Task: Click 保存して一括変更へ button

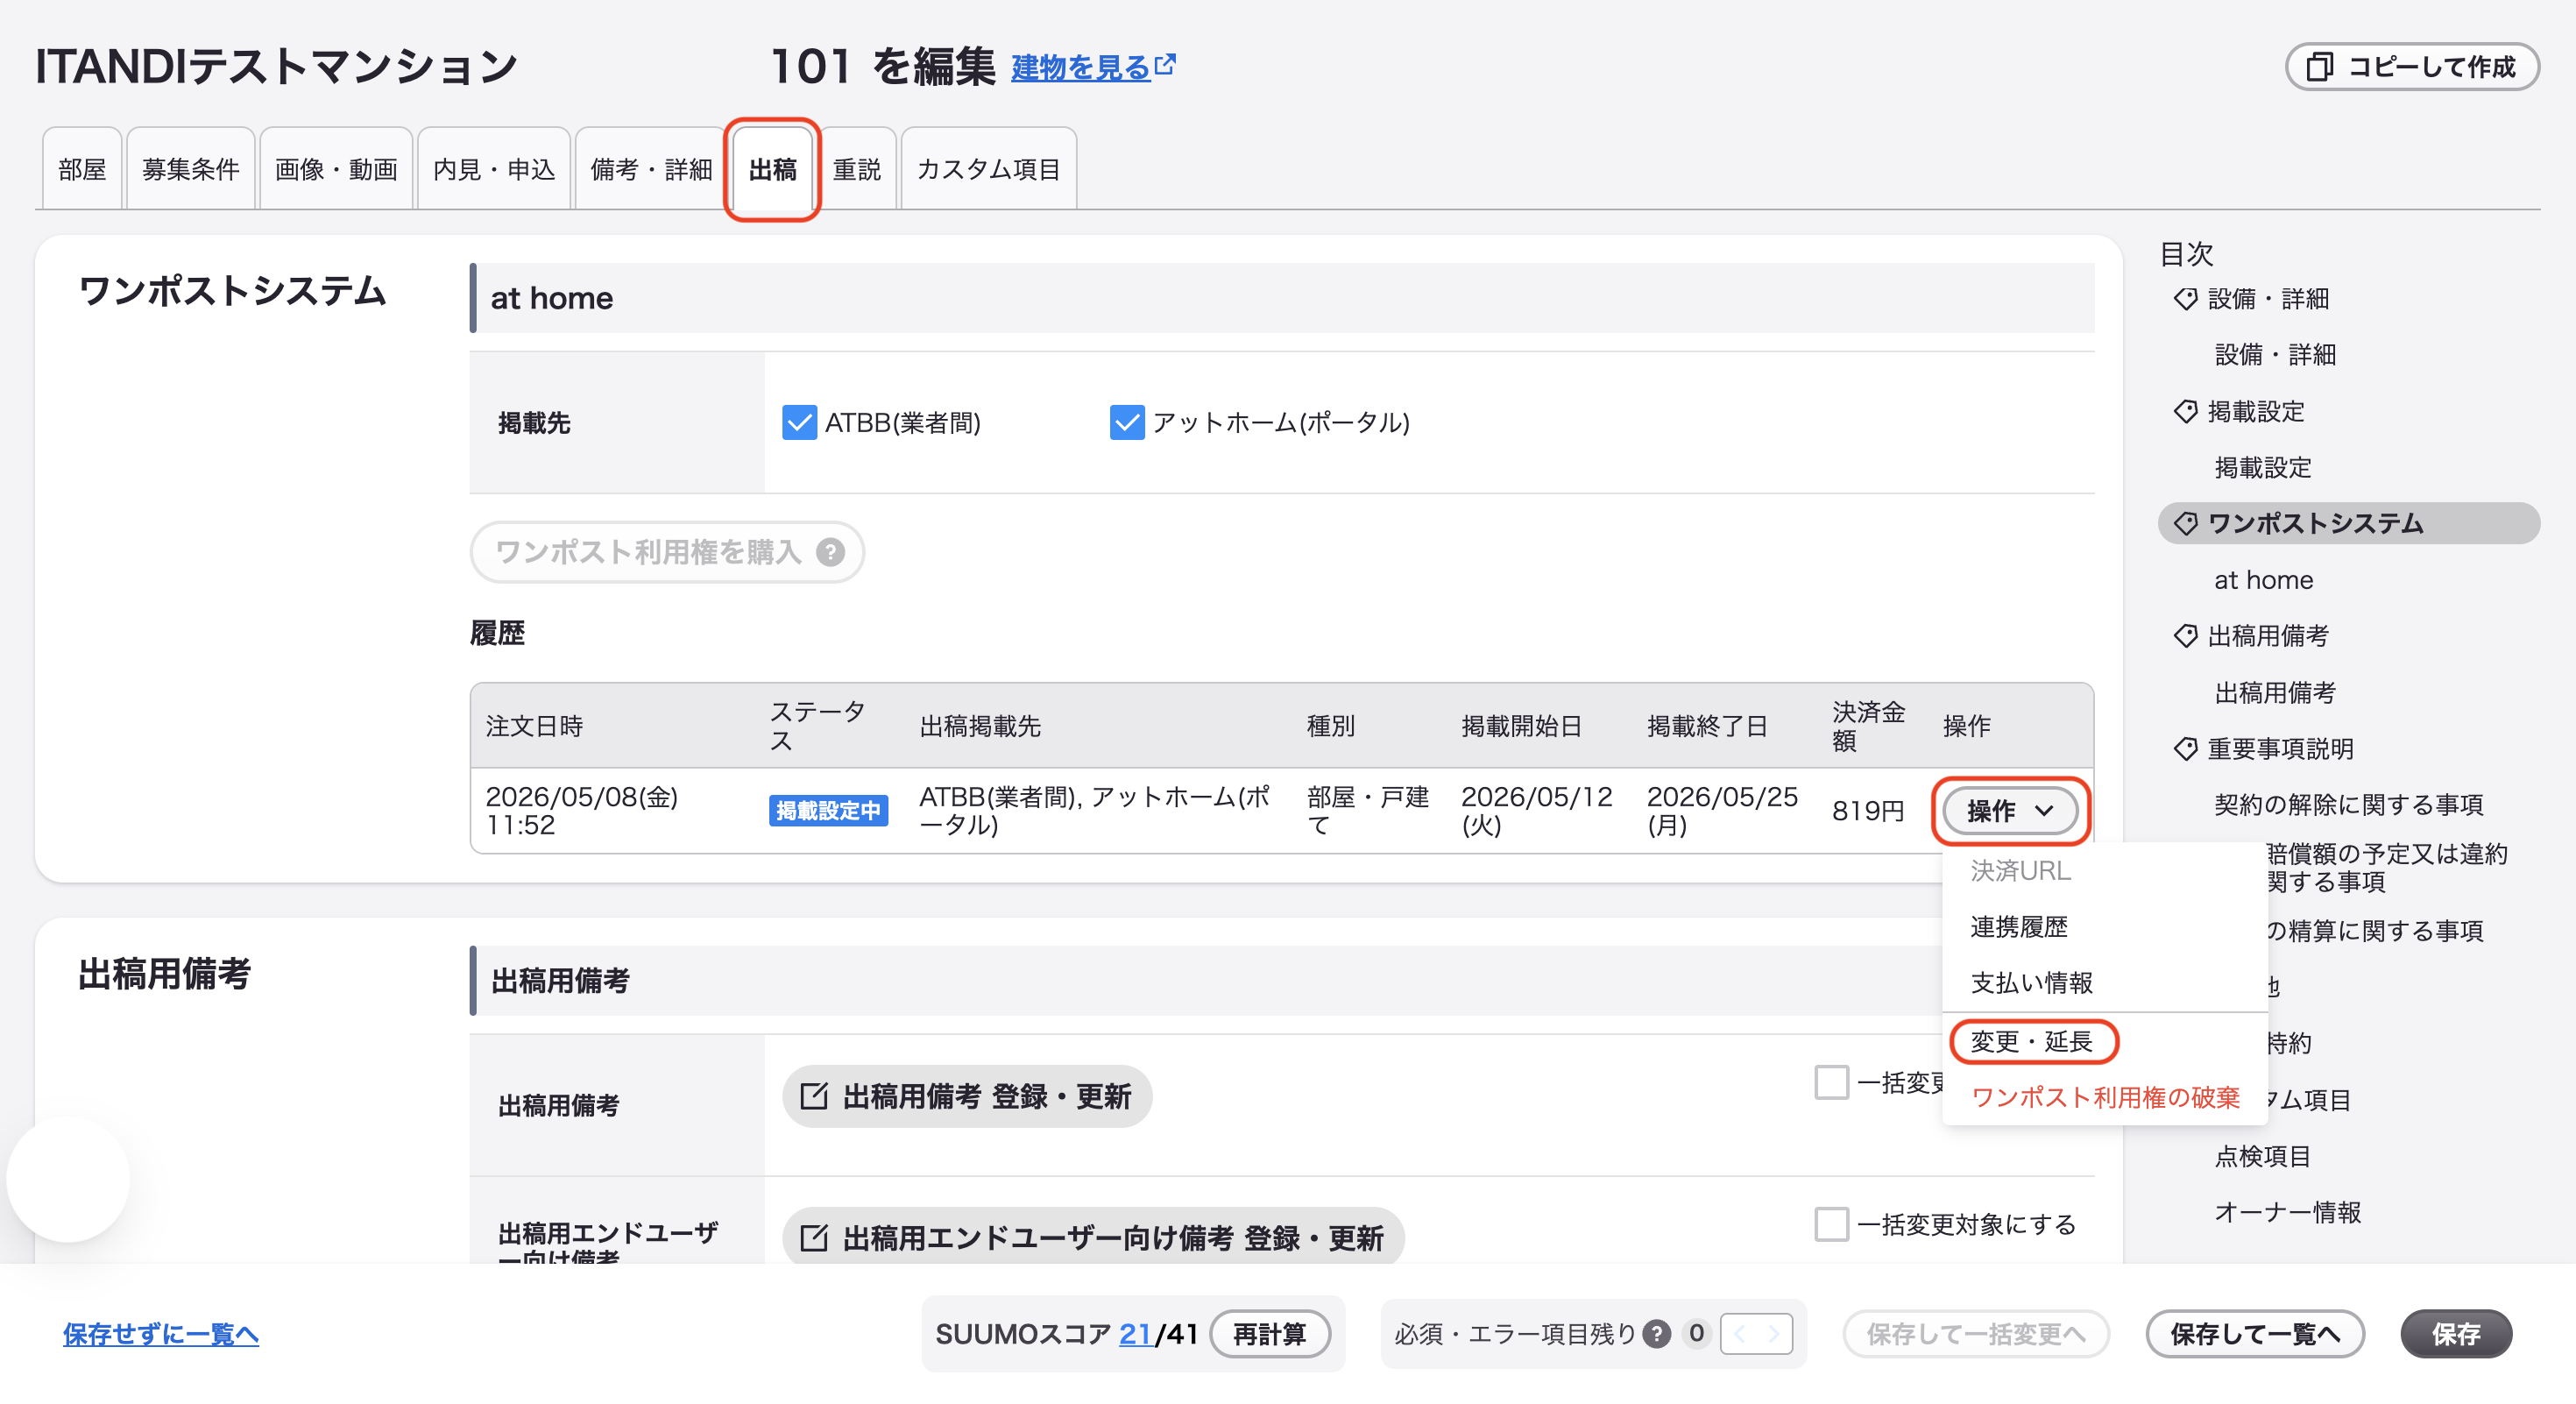Action: click(x=1976, y=1334)
